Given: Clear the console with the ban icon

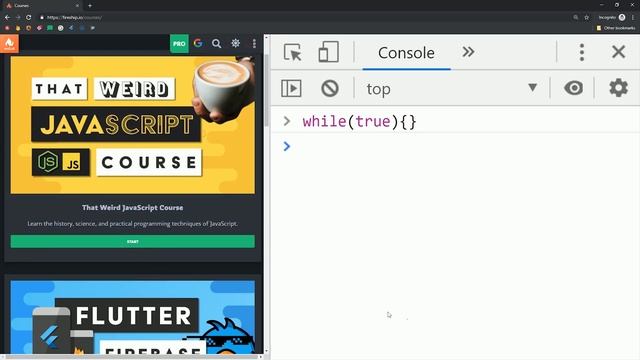Looking at the screenshot, I should [330, 88].
